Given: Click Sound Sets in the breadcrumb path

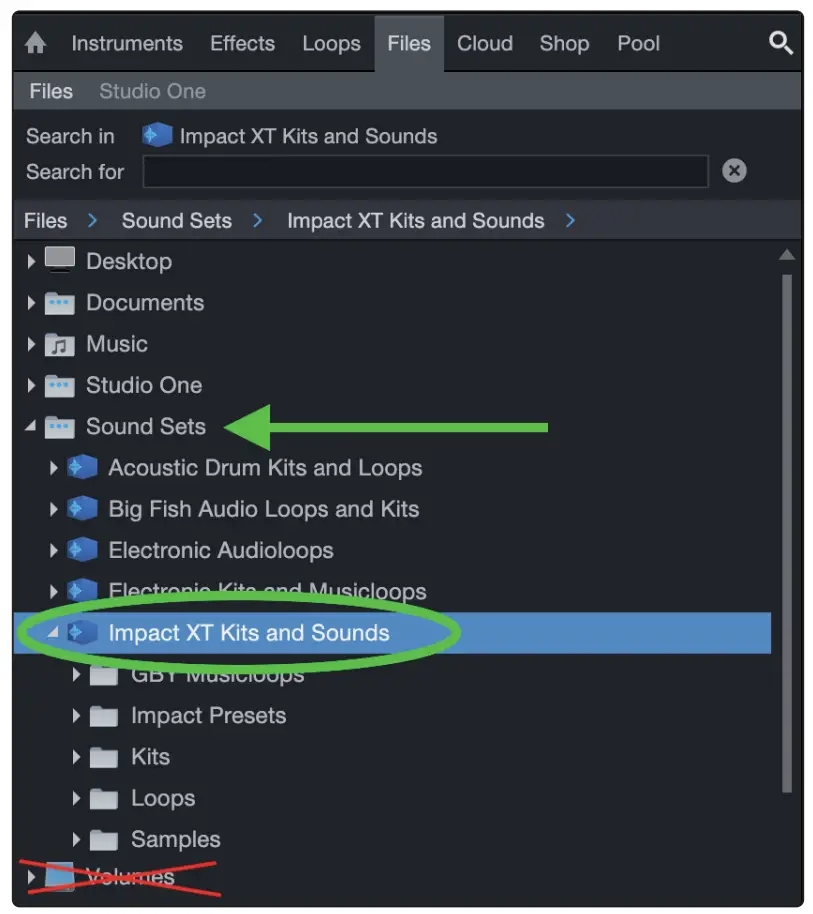Looking at the screenshot, I should click(176, 221).
